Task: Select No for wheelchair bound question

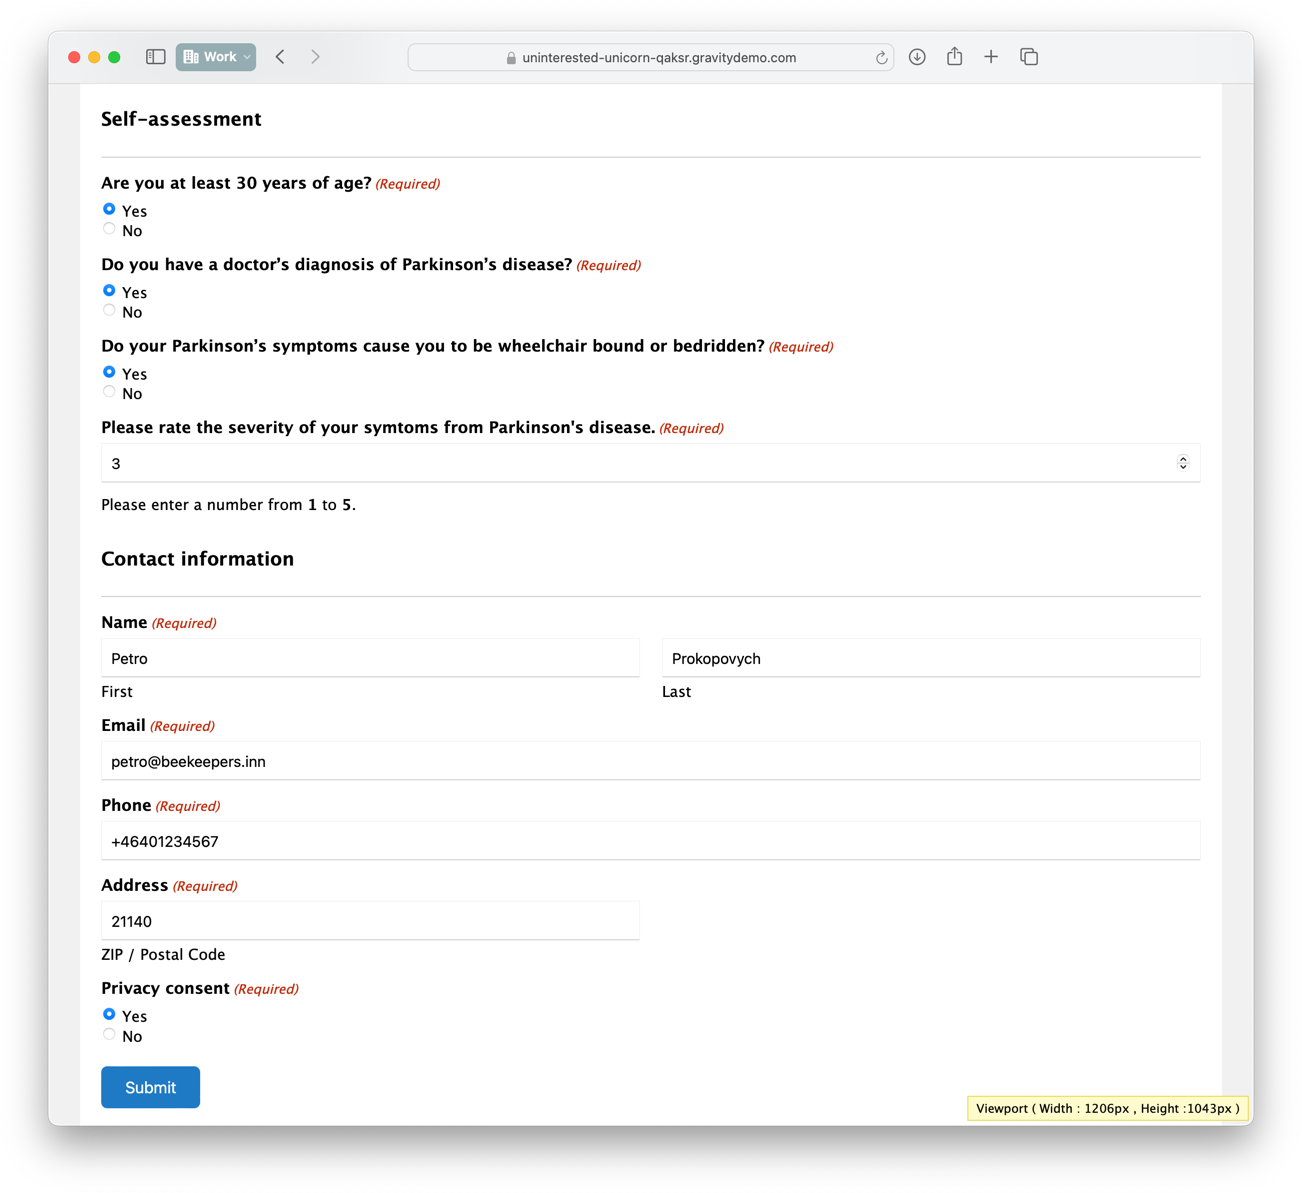Action: point(109,393)
